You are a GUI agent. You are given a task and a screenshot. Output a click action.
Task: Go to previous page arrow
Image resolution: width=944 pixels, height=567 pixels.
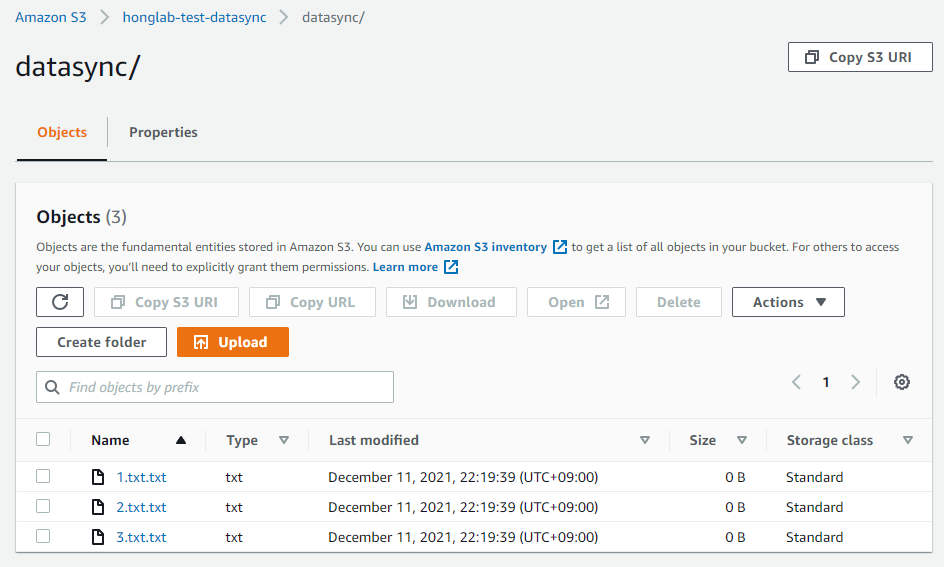796,382
